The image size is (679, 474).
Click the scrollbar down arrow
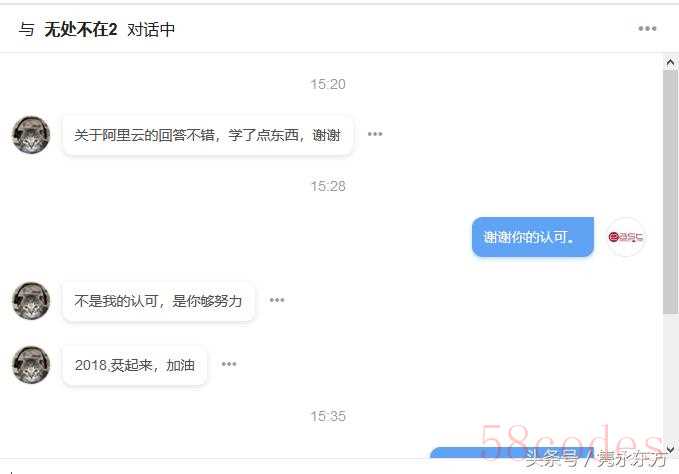(670, 449)
